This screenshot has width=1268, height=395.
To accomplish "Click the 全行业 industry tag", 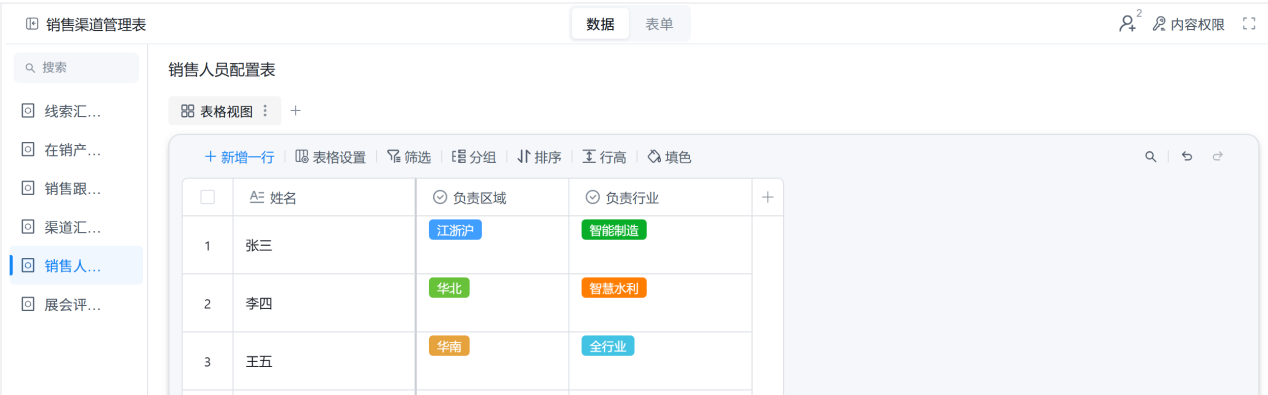I will click(608, 346).
